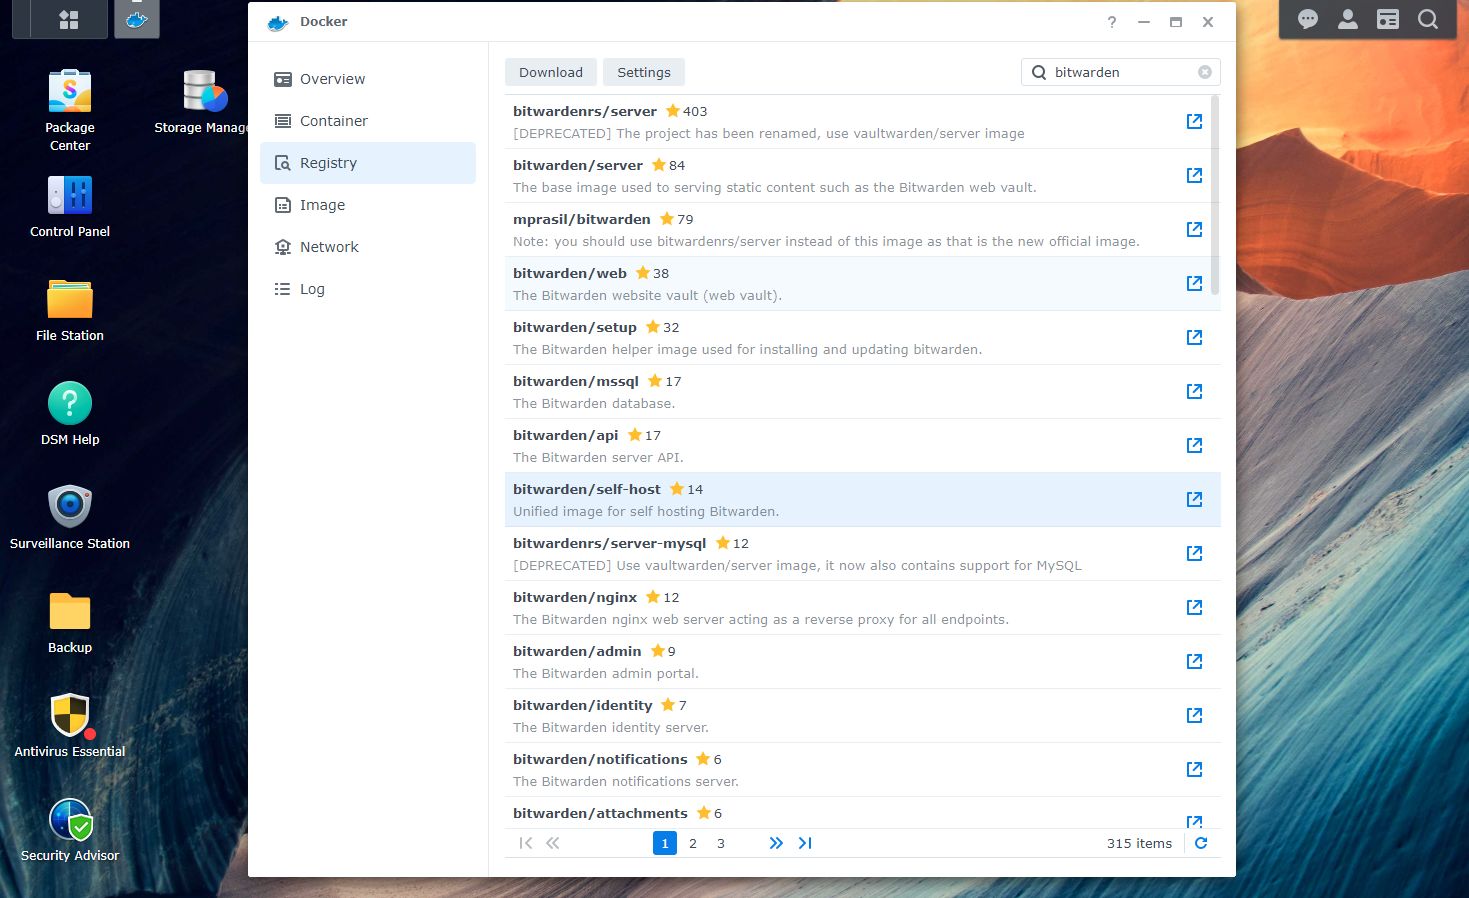
Task: Switch to the Container section
Action: [368, 121]
